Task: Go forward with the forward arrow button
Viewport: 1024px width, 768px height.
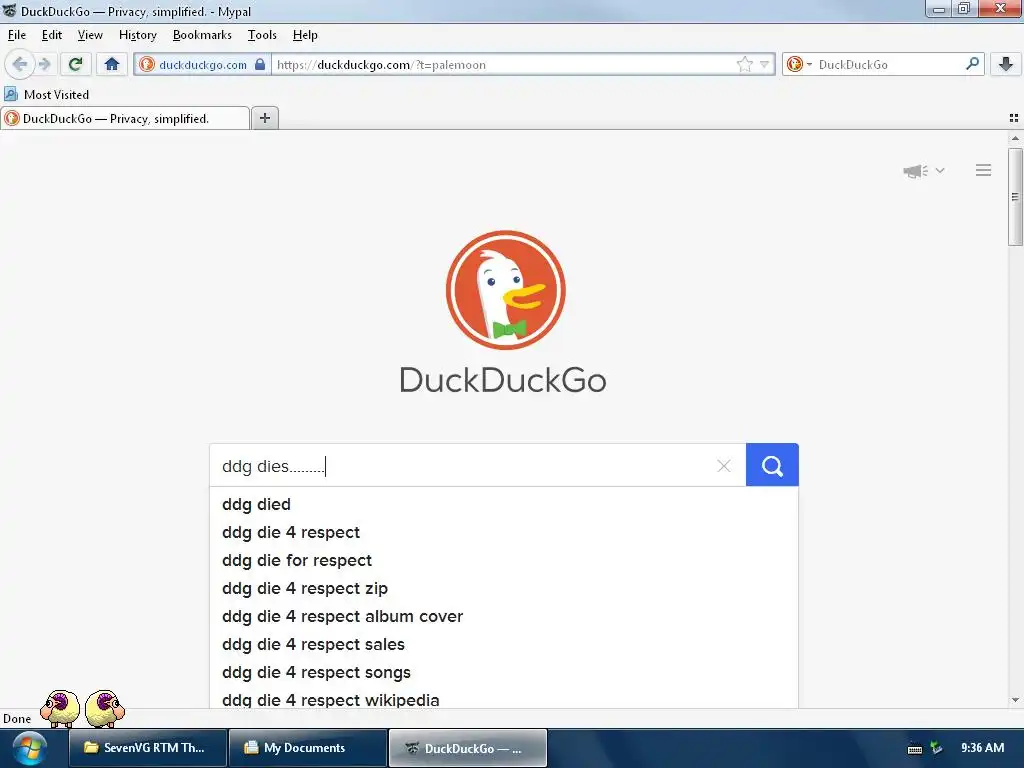Action: point(44,64)
